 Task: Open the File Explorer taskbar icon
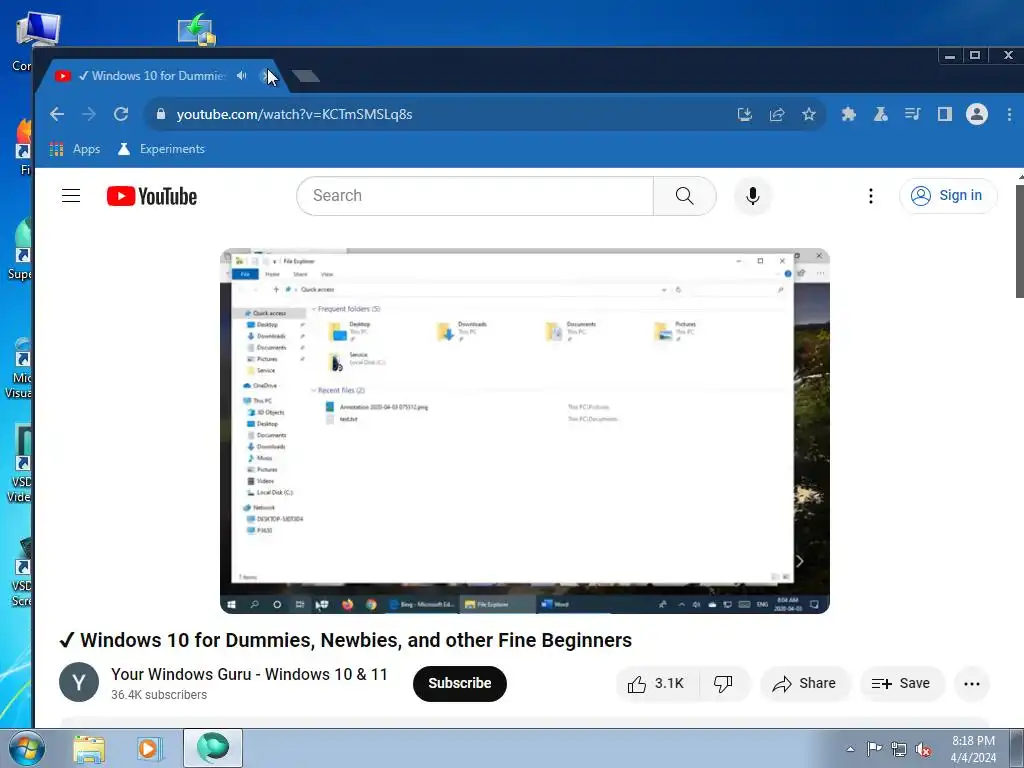[x=89, y=749]
